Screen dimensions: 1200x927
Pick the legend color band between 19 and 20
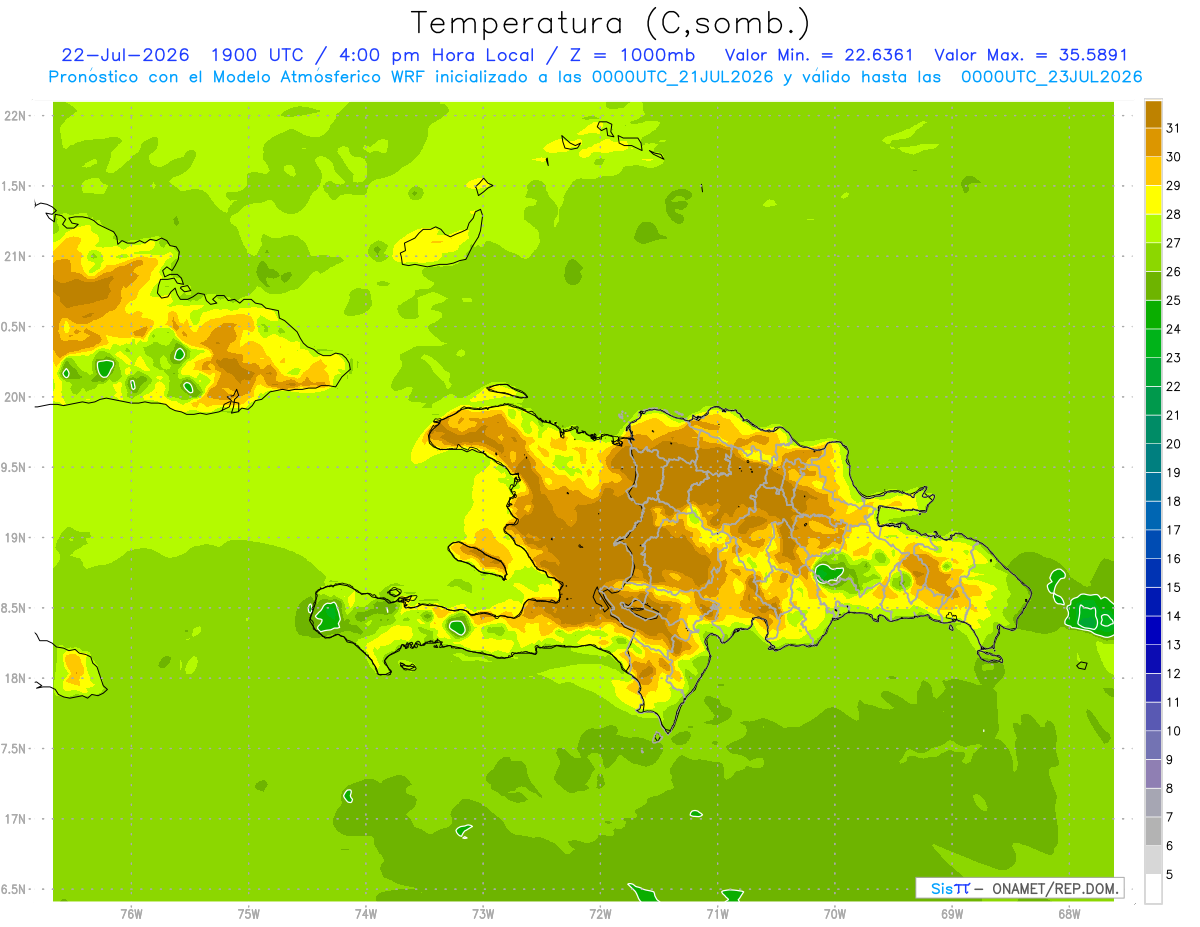coord(1153,459)
